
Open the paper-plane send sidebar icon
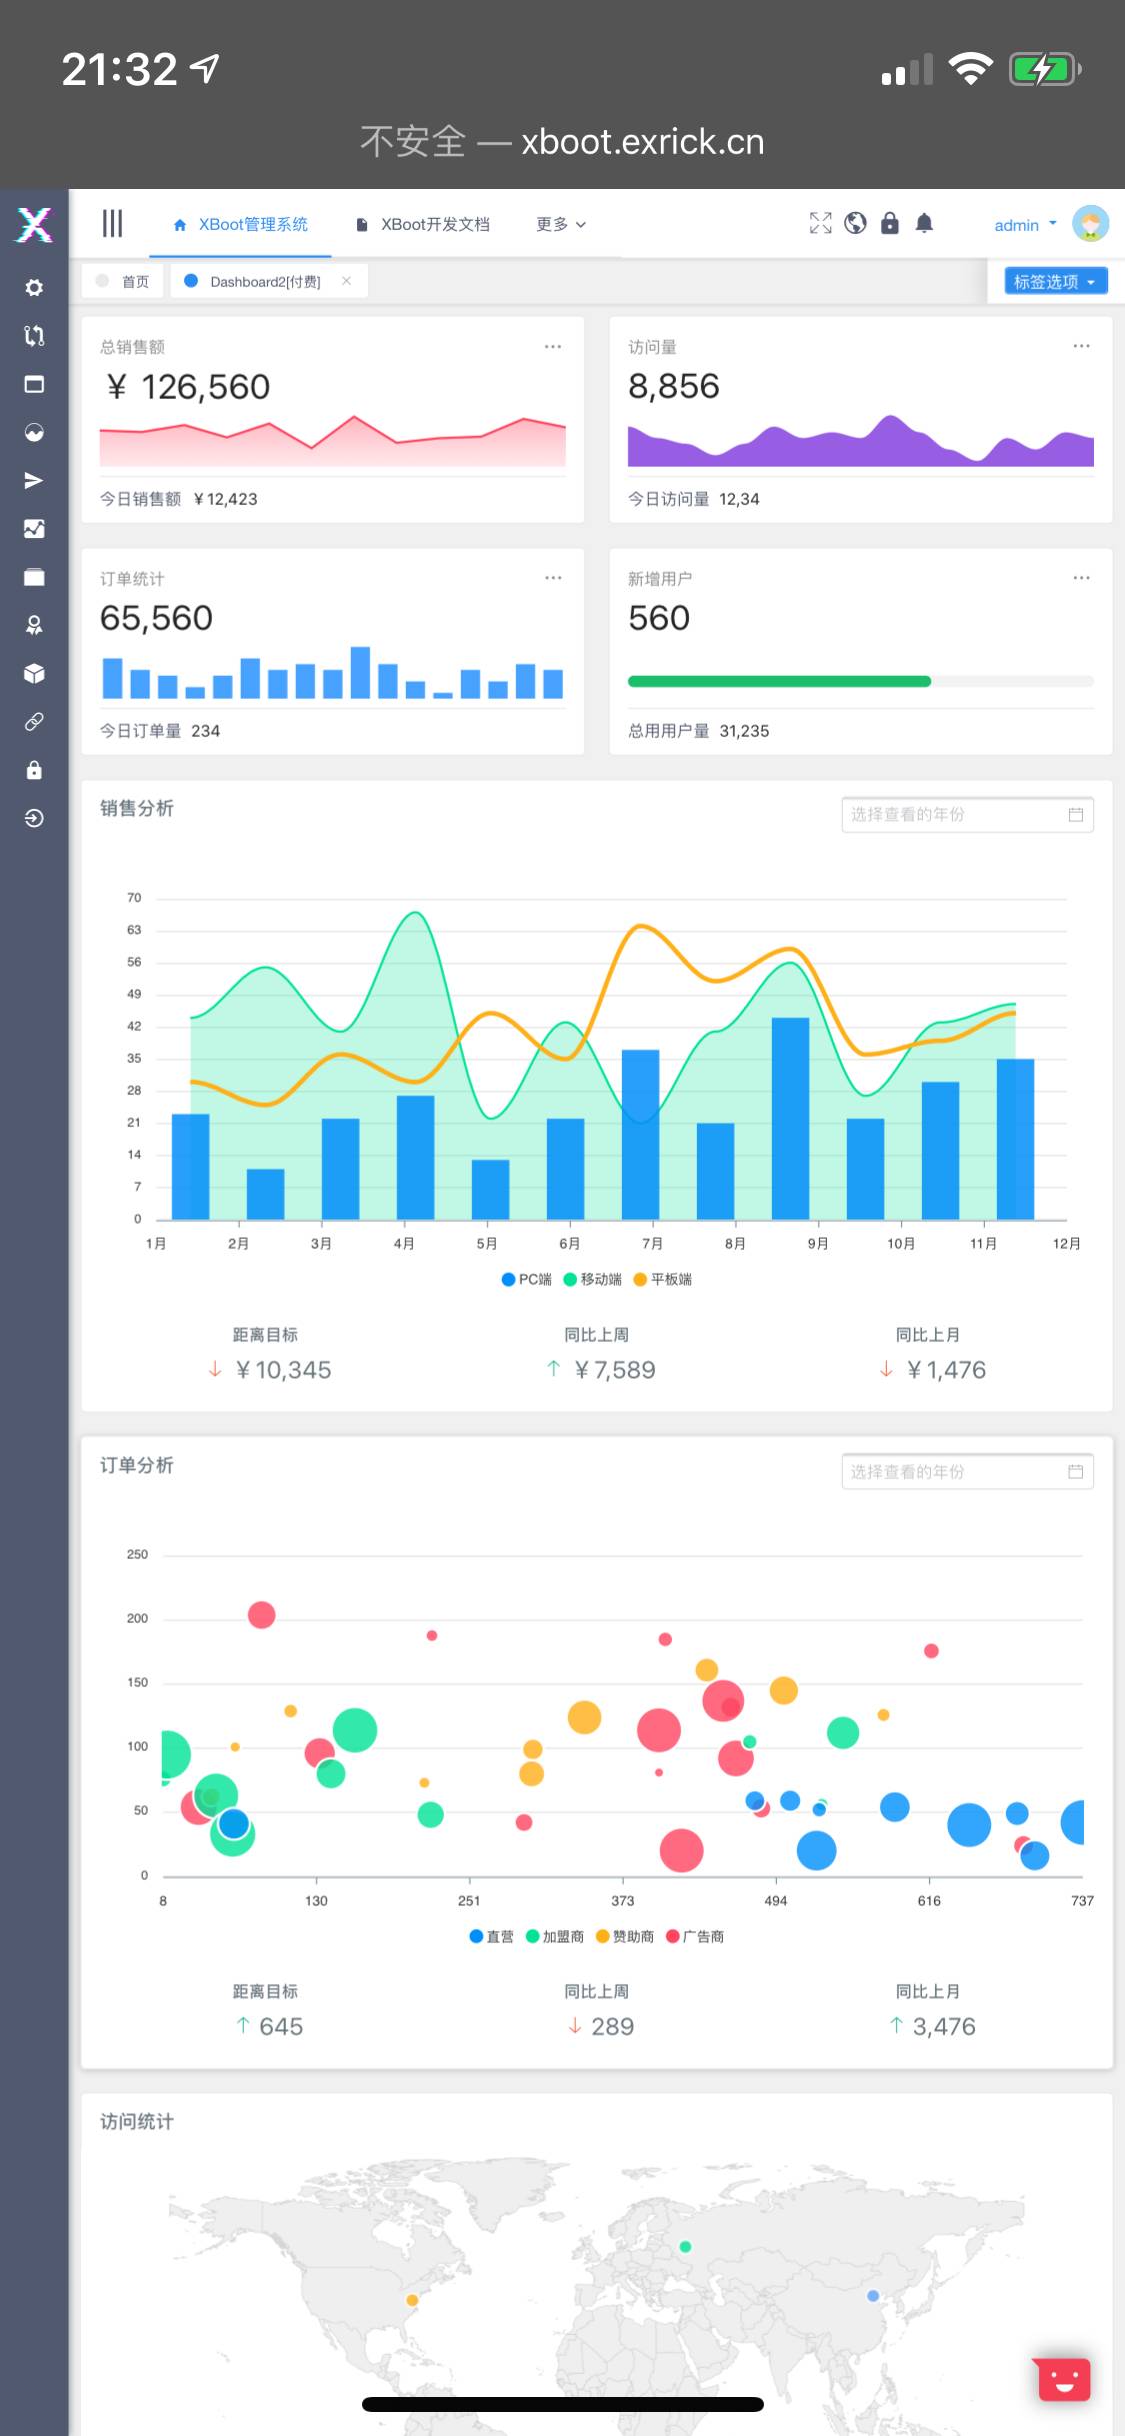[x=34, y=480]
